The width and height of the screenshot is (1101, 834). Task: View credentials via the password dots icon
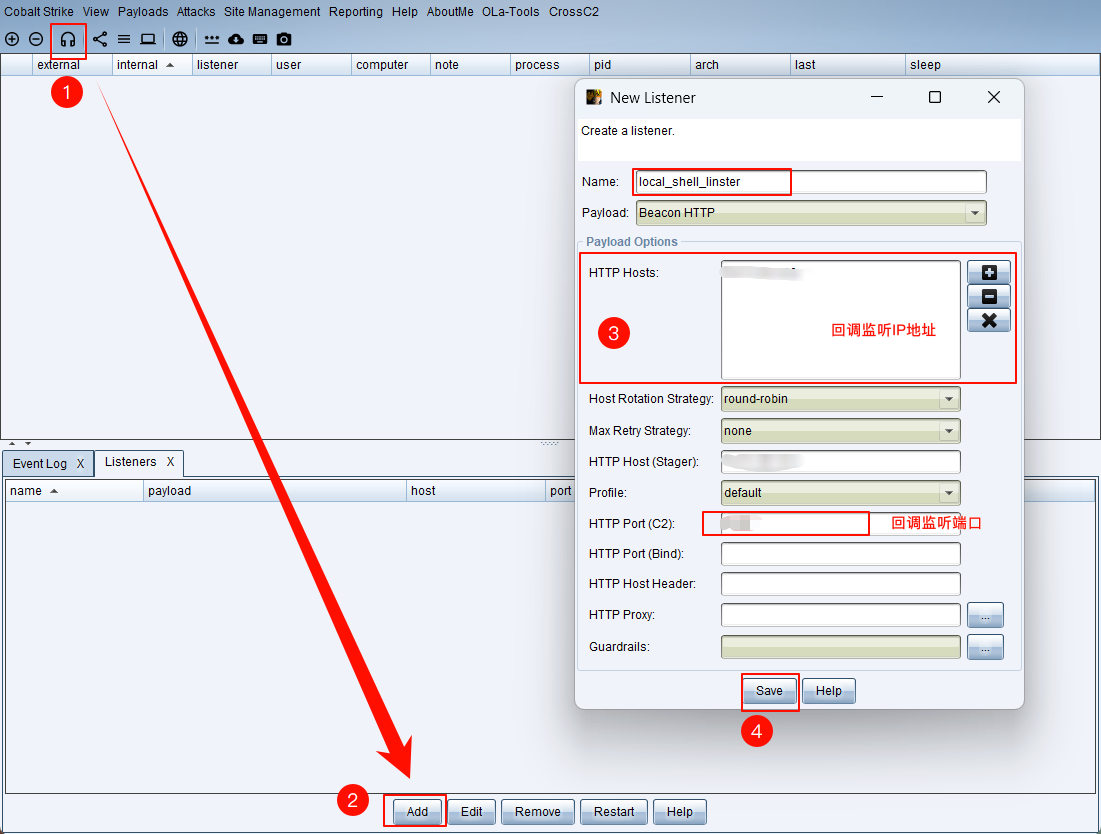pos(211,39)
